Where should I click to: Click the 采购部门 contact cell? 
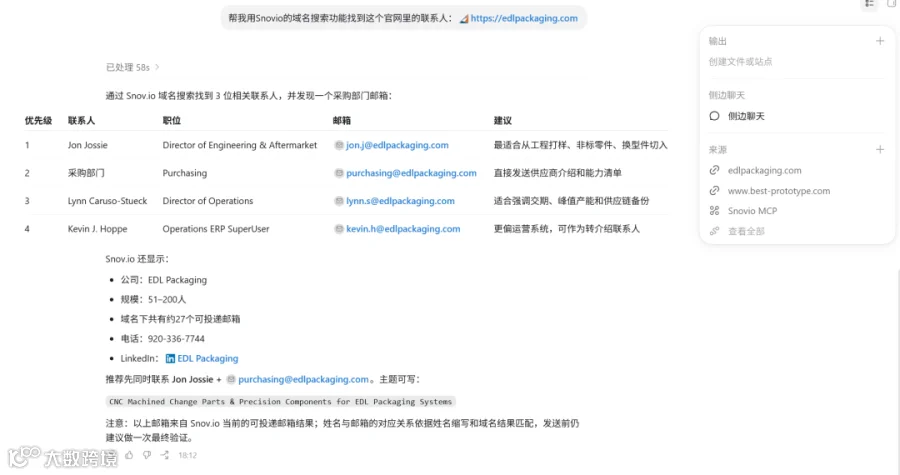click(x=86, y=173)
